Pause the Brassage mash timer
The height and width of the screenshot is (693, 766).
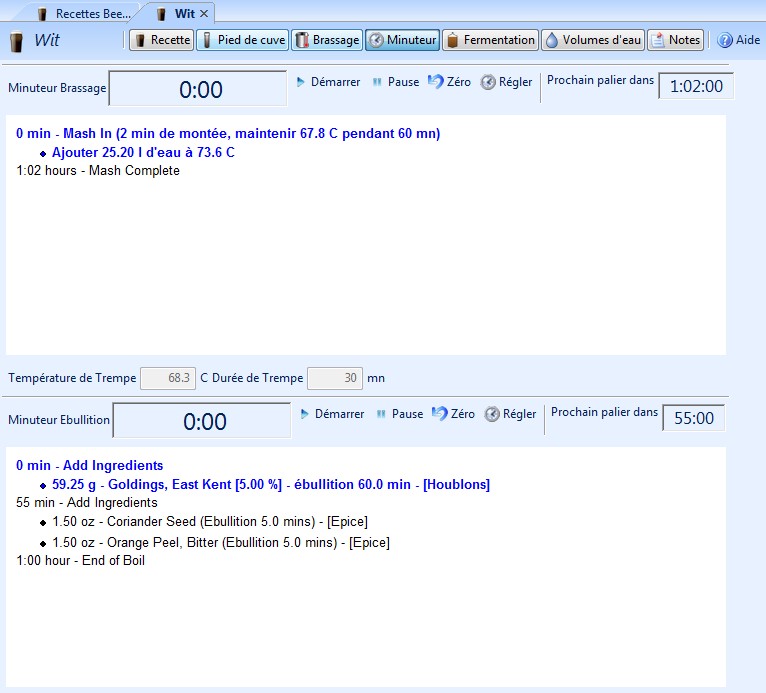395,82
